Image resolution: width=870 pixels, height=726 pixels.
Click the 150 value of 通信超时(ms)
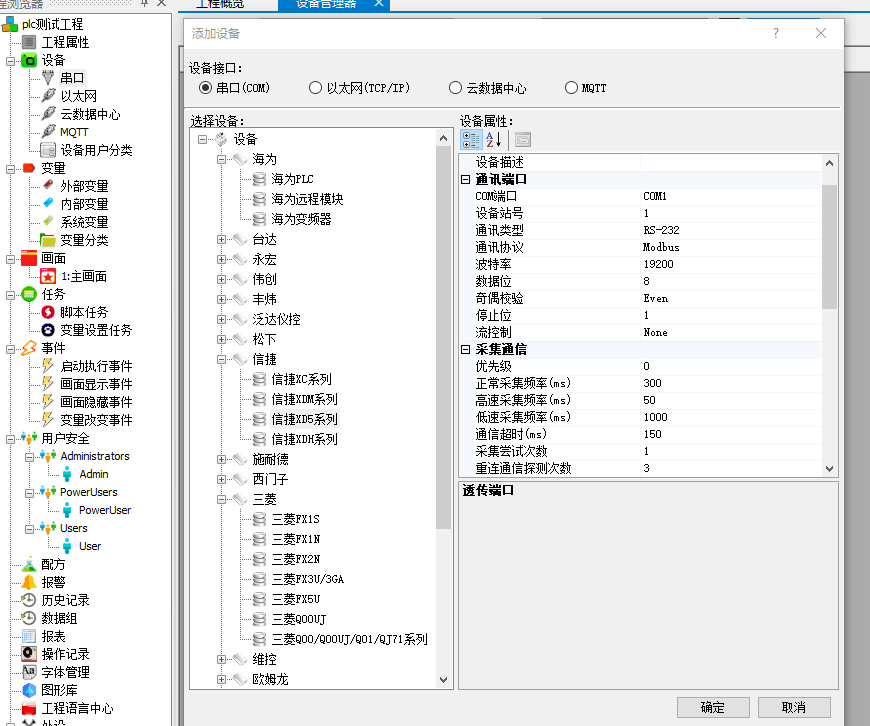click(730, 434)
